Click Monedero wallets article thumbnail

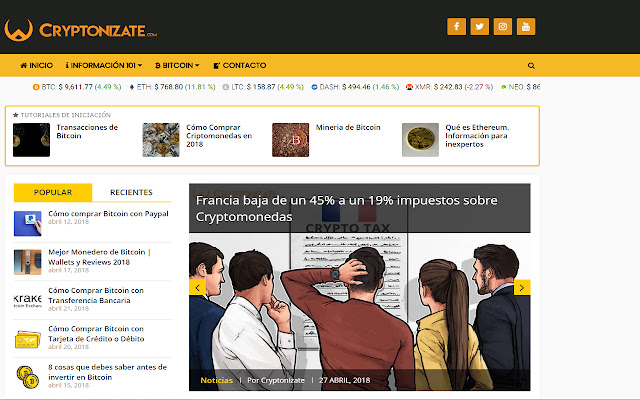28,262
